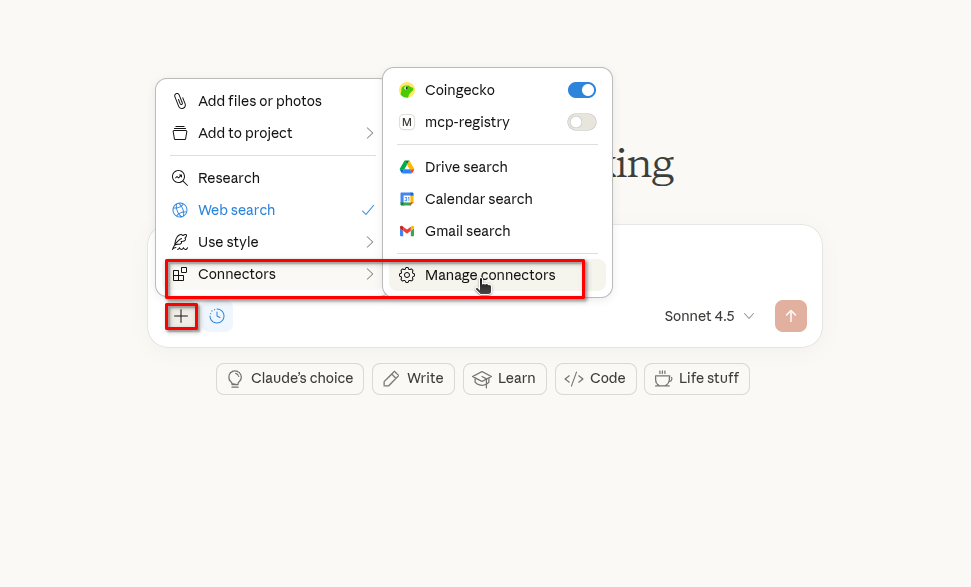Viewport: 971px width, 587px height.
Task: Select Gmail search connector
Action: 497,231
